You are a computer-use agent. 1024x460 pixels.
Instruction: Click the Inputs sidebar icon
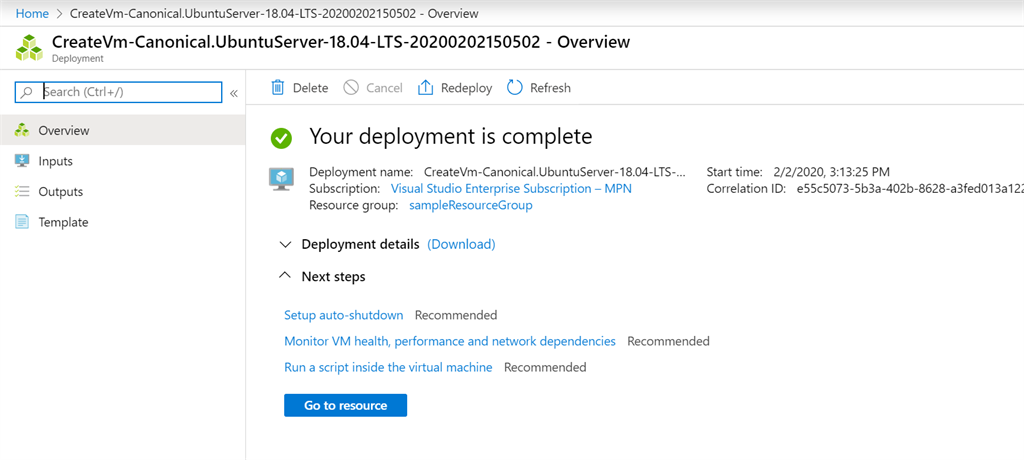click(22, 161)
